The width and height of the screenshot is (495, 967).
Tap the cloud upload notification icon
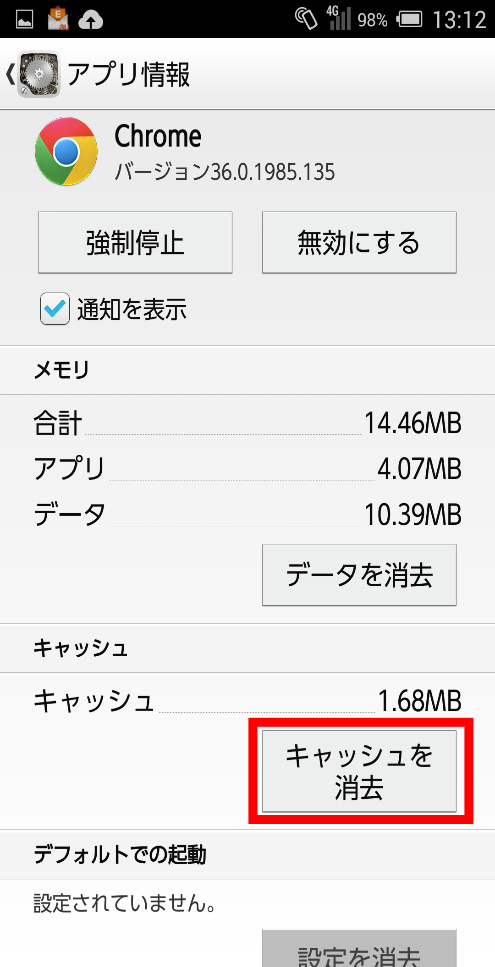tap(91, 21)
